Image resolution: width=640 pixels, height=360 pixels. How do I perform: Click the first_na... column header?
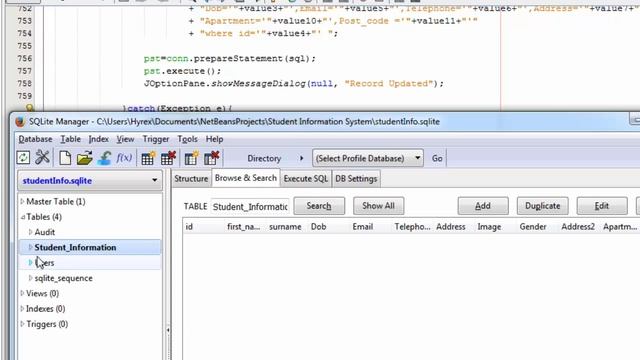point(246,227)
